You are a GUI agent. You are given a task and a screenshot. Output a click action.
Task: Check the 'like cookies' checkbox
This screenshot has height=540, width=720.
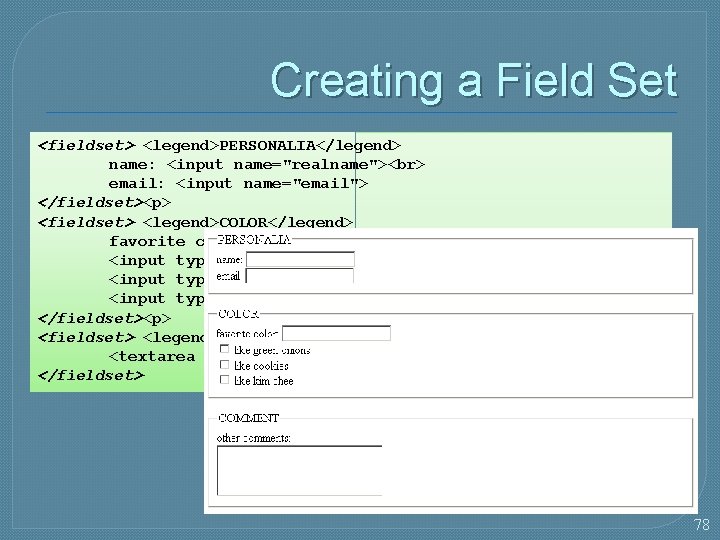point(224,365)
